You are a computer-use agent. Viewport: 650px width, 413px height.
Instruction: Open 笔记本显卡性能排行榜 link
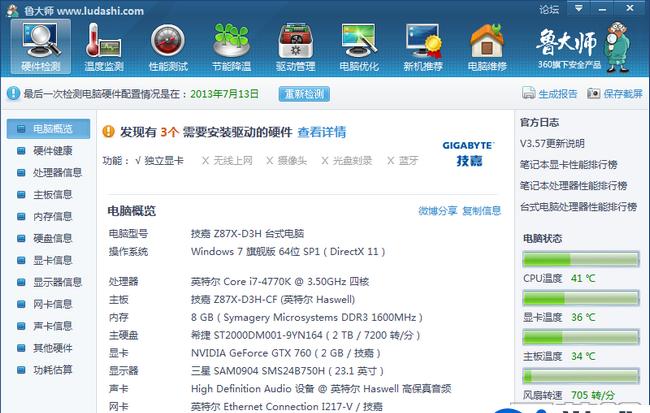point(569,165)
